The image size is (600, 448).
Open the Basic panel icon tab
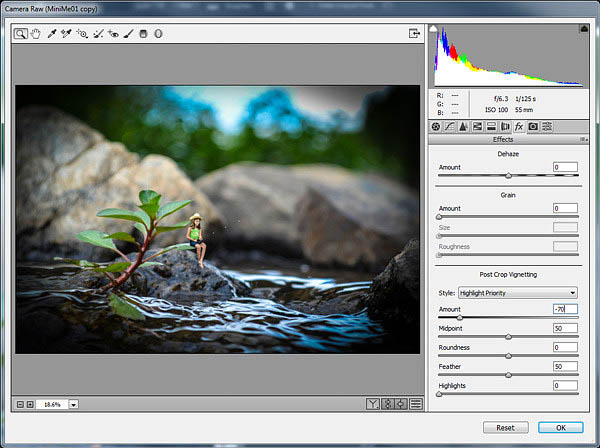436,127
